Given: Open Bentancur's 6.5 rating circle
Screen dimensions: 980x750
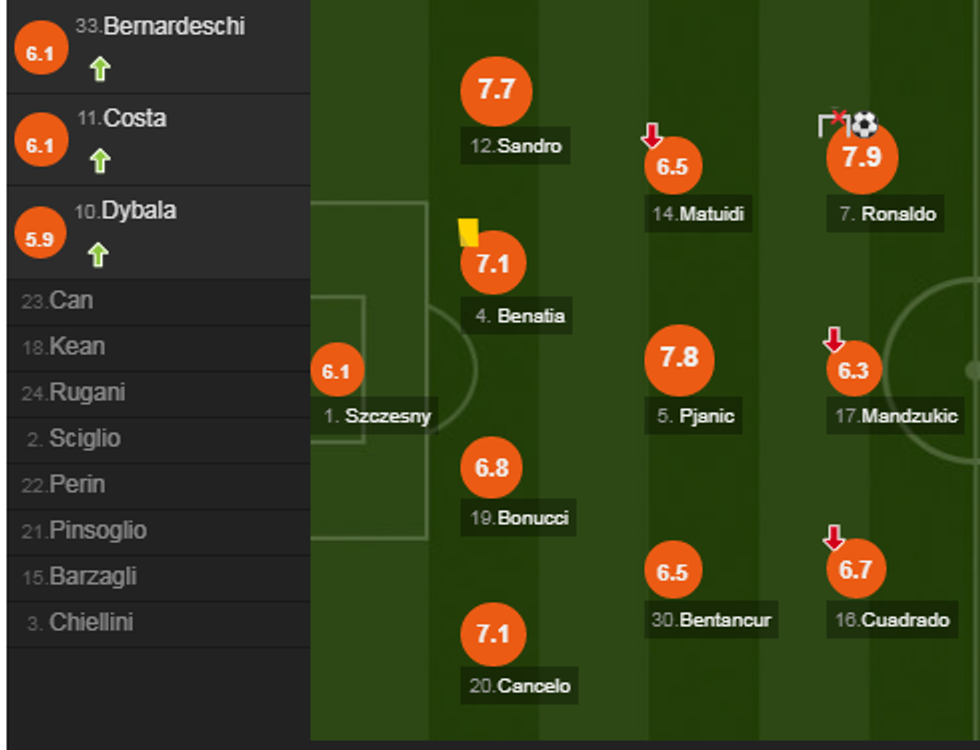Looking at the screenshot, I should pyautogui.click(x=672, y=571).
